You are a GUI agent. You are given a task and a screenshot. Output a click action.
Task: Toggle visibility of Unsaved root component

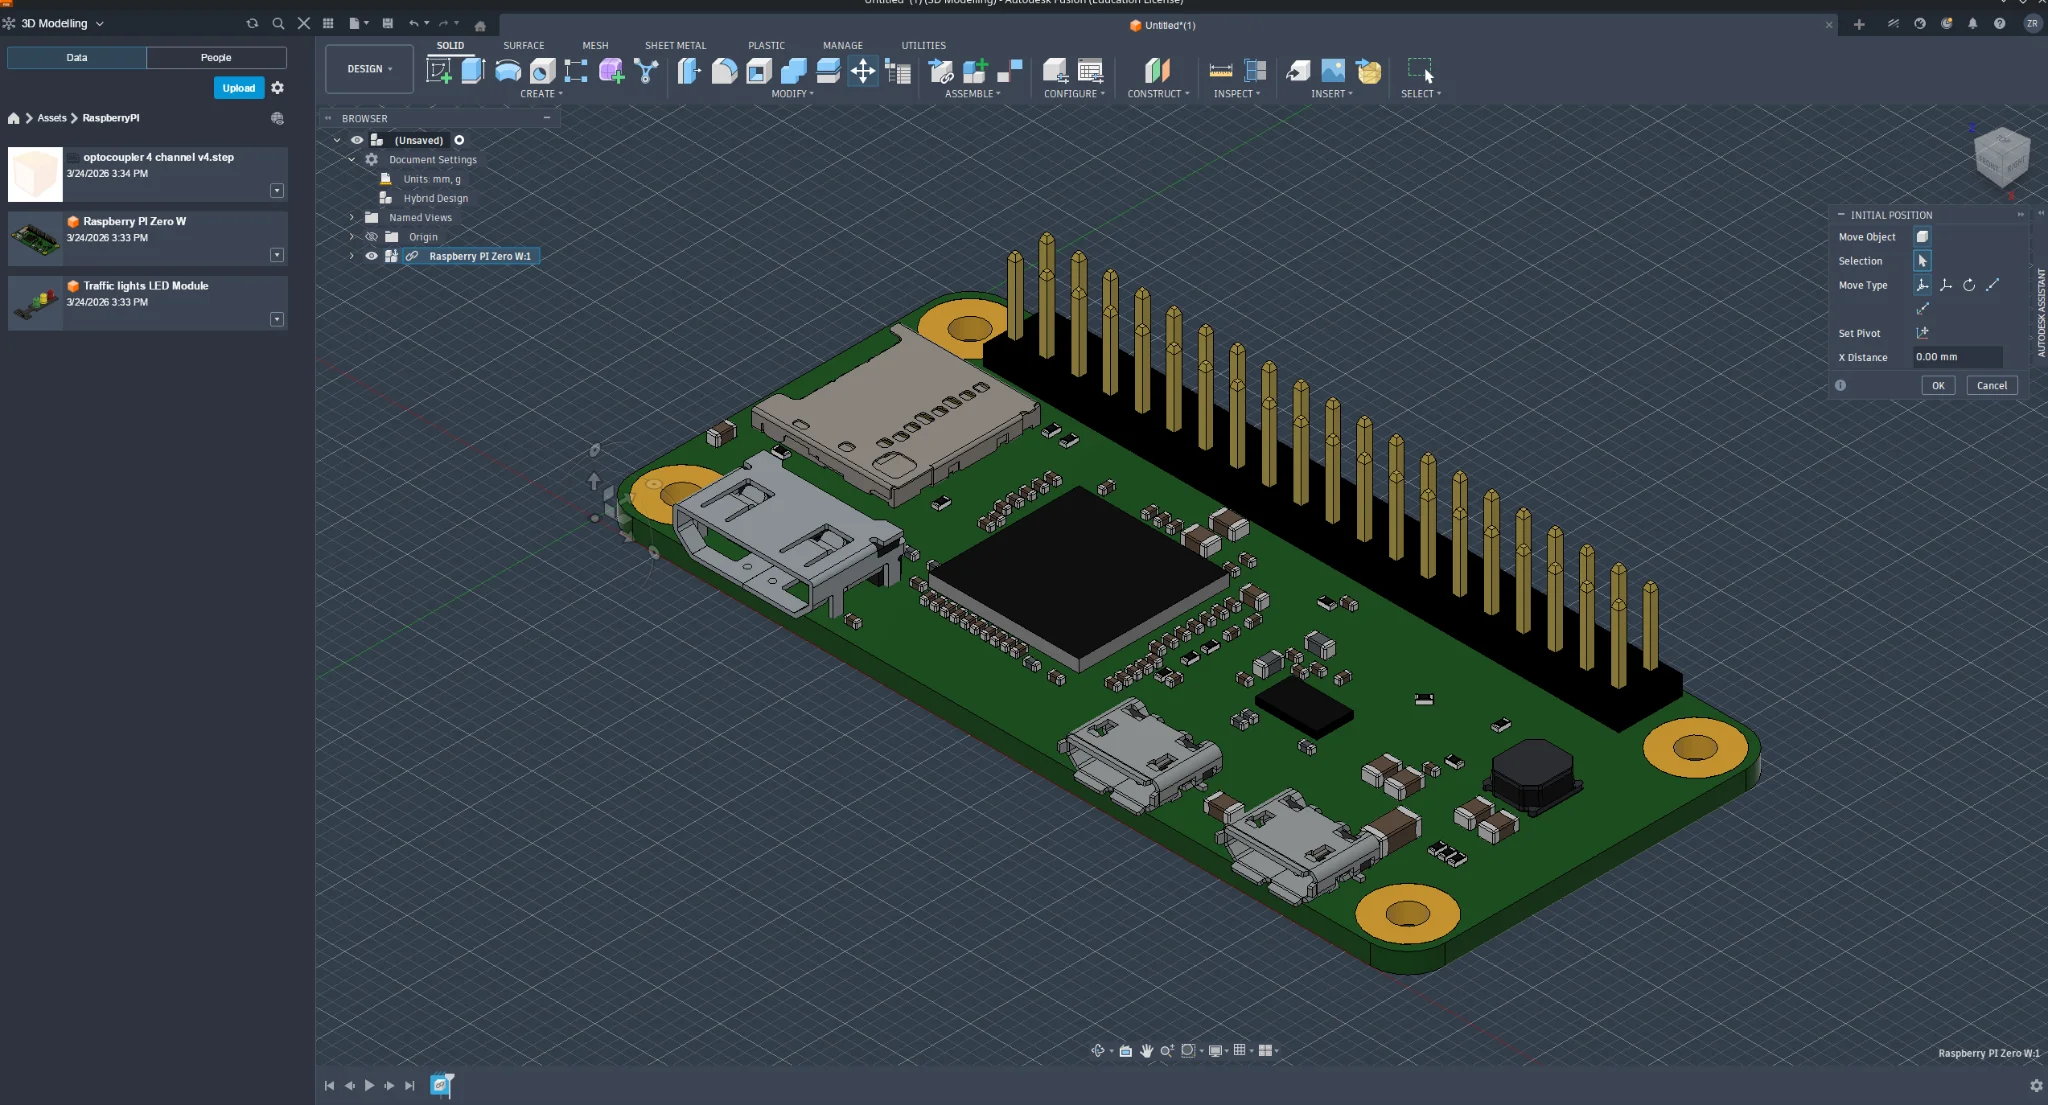coord(357,140)
